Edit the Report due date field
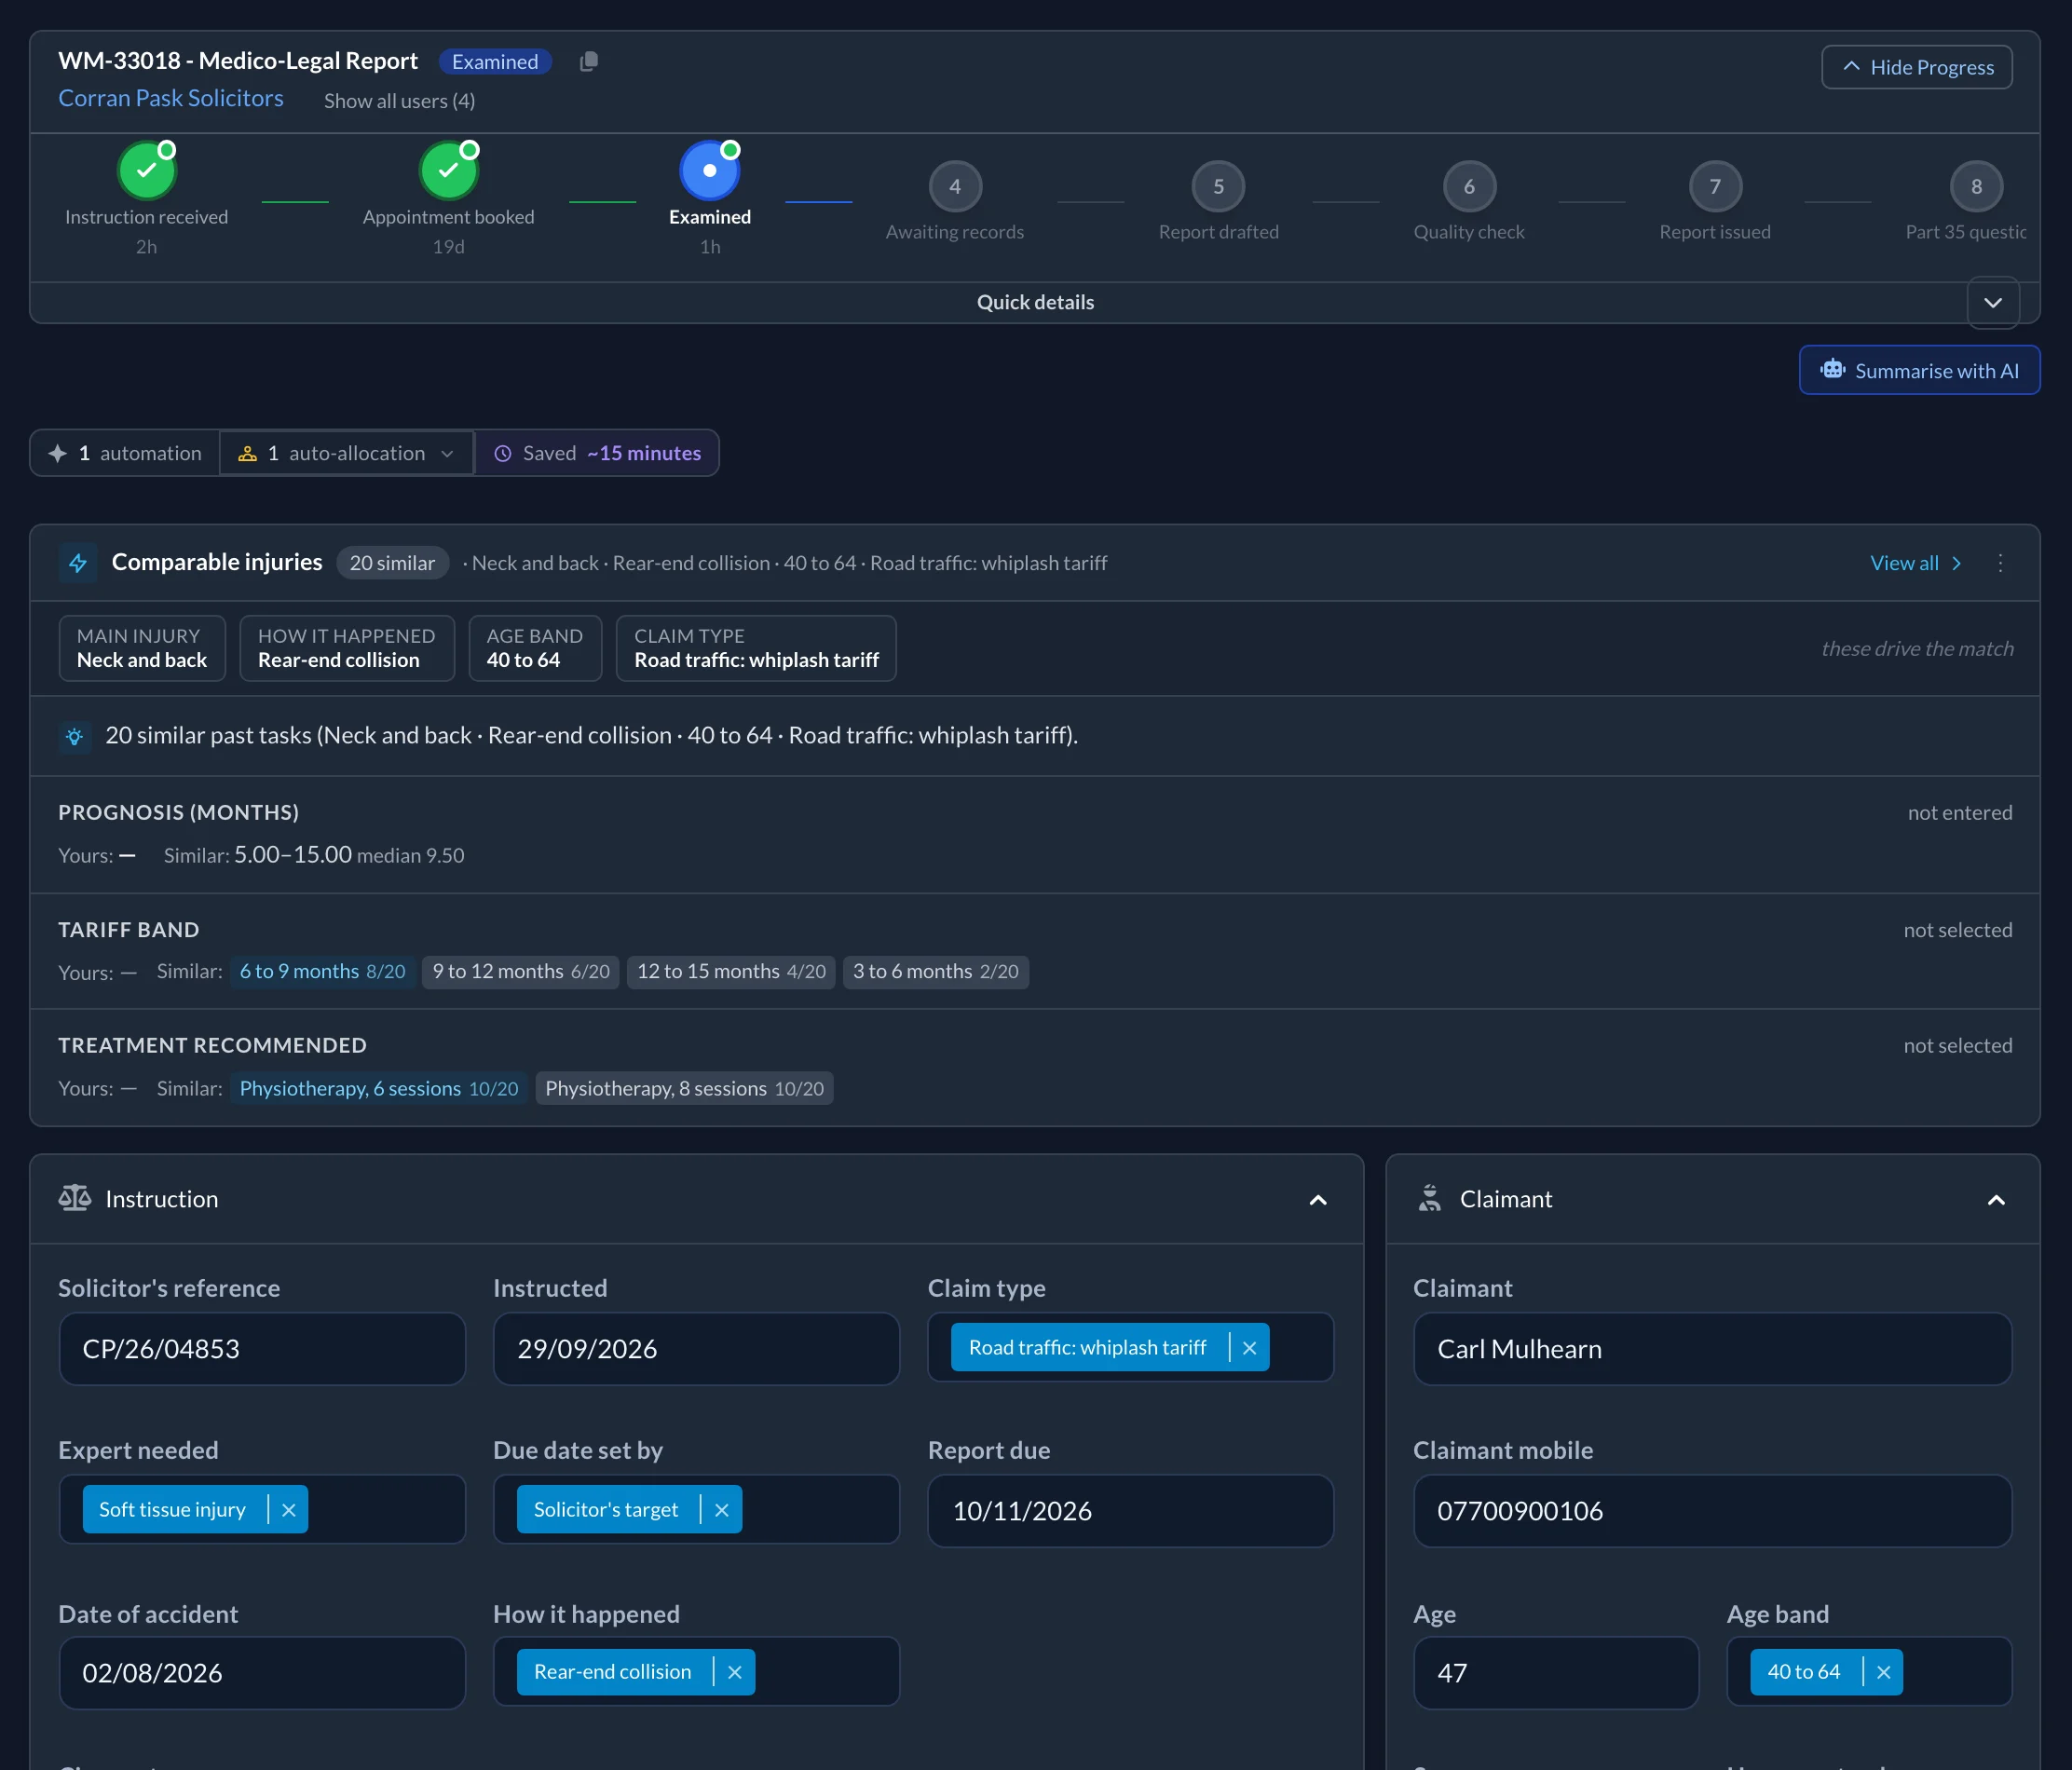Screen dimensions: 2072x1770 (1130, 1511)
